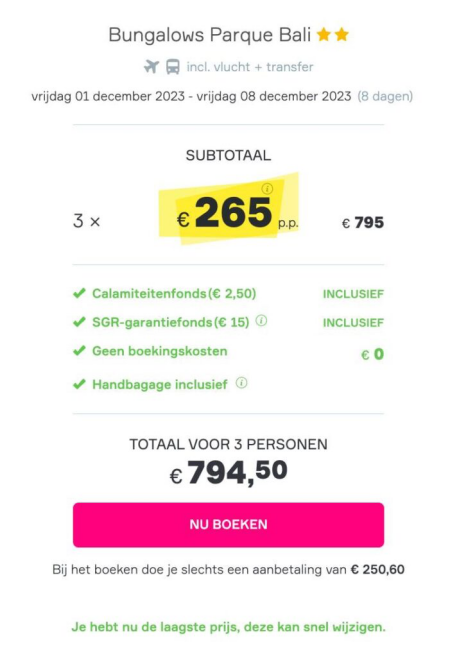
Task: Click the Calamiteitenfonds green checkmark
Action: 79,293
